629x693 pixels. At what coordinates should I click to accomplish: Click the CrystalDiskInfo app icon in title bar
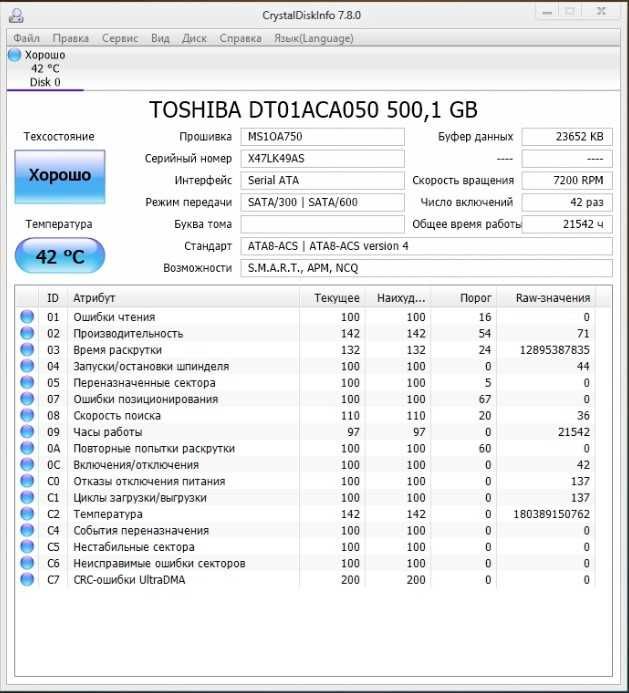[16, 15]
